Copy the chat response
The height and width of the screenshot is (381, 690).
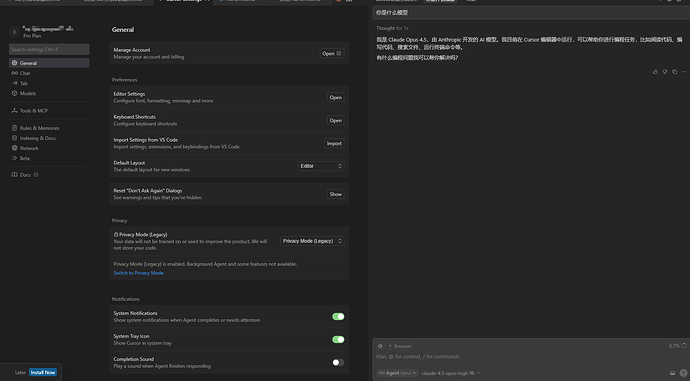tap(675, 72)
